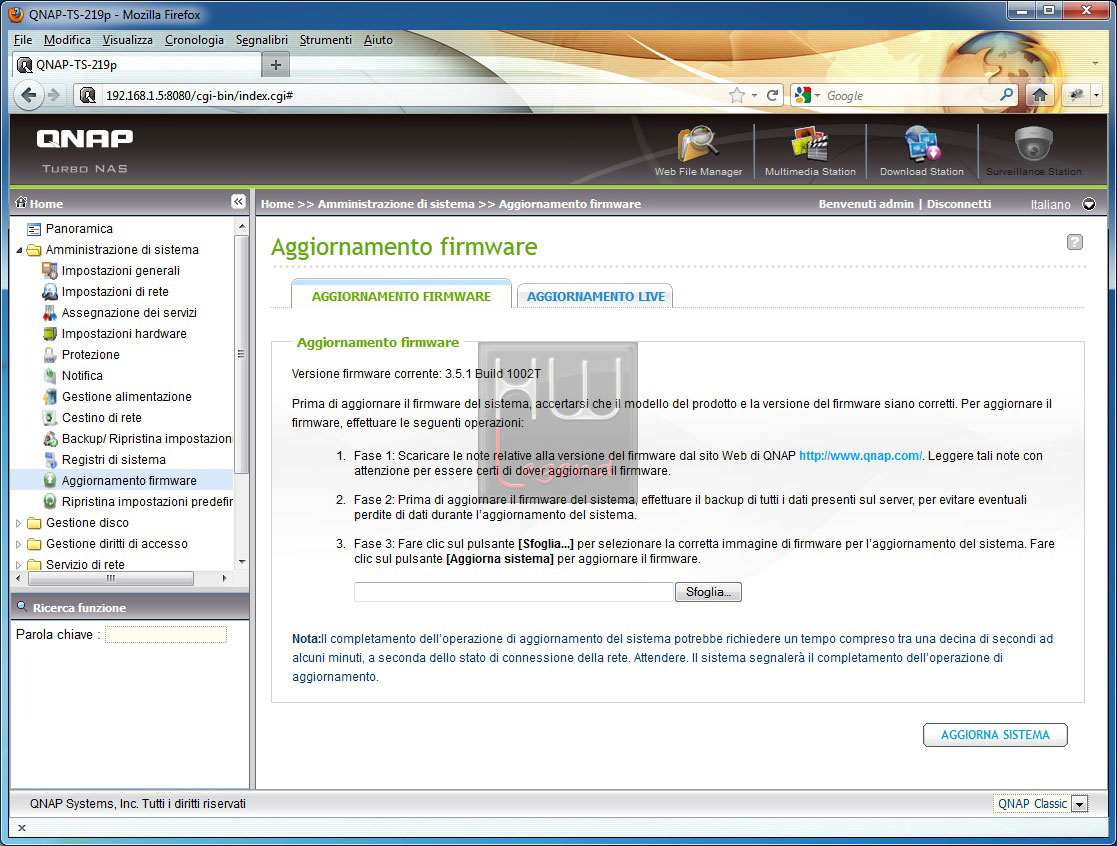Click Gestione alimentazione icon
1117x846 pixels.
49,397
